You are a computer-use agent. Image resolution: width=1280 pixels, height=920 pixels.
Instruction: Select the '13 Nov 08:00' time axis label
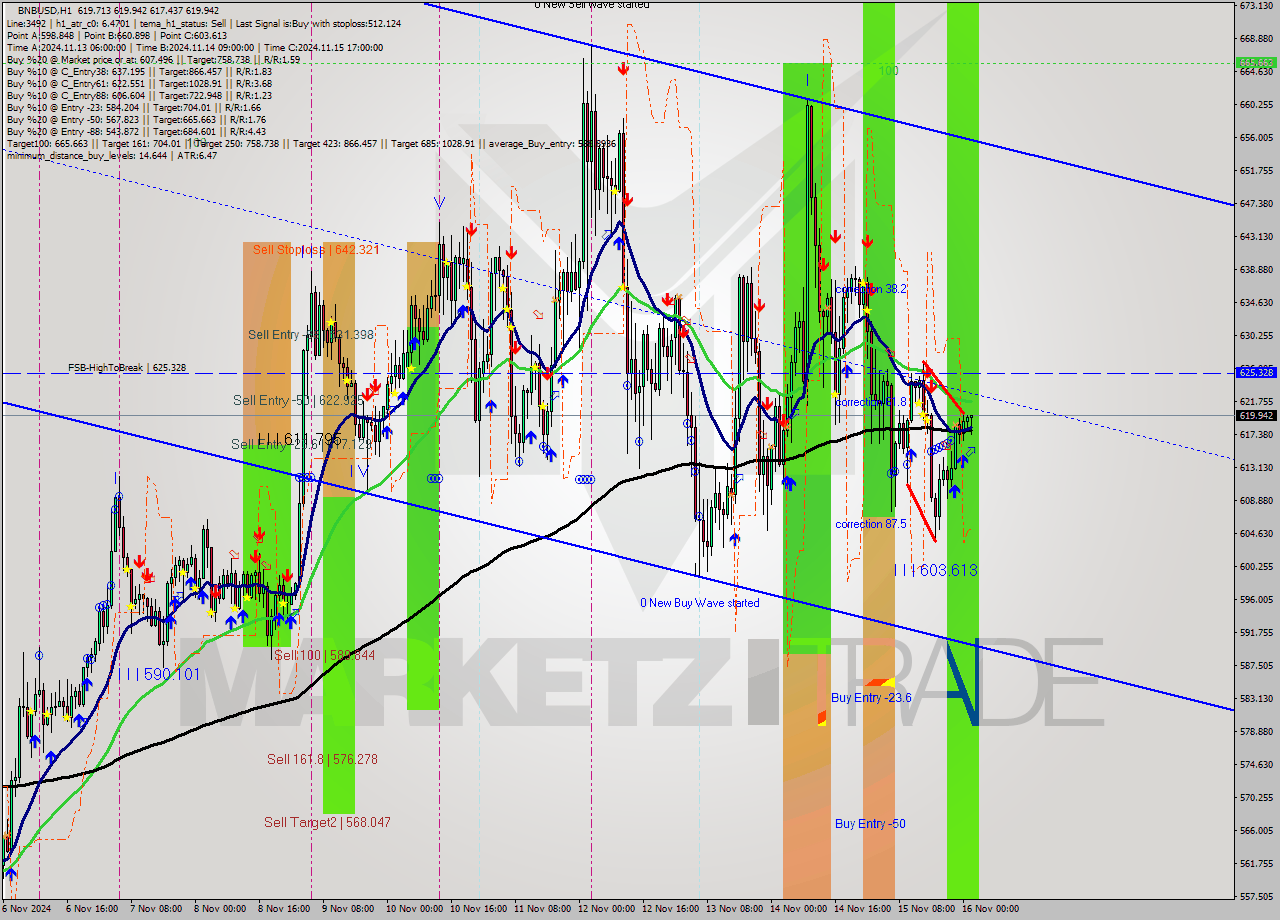coord(734,909)
